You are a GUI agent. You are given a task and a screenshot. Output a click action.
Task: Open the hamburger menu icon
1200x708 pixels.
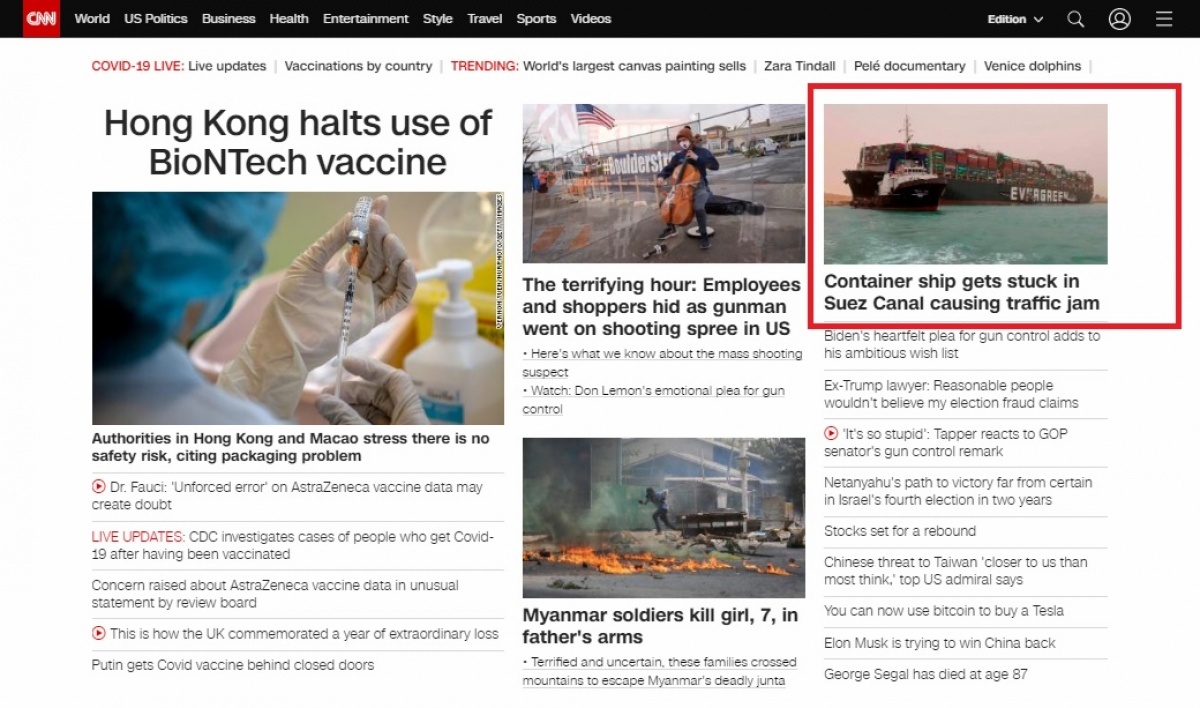1163,19
